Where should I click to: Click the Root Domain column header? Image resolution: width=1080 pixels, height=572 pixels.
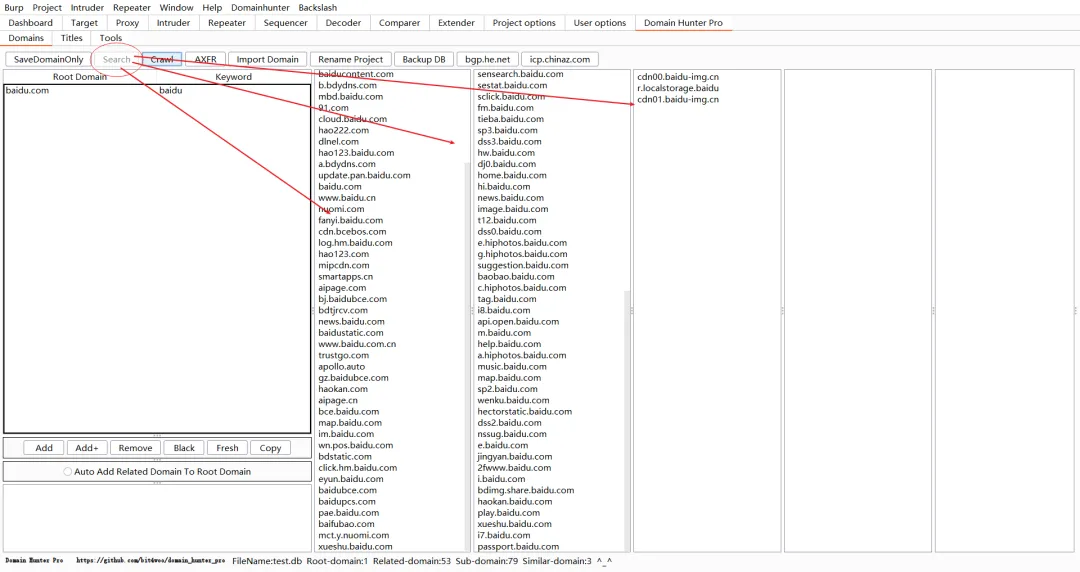(x=80, y=76)
